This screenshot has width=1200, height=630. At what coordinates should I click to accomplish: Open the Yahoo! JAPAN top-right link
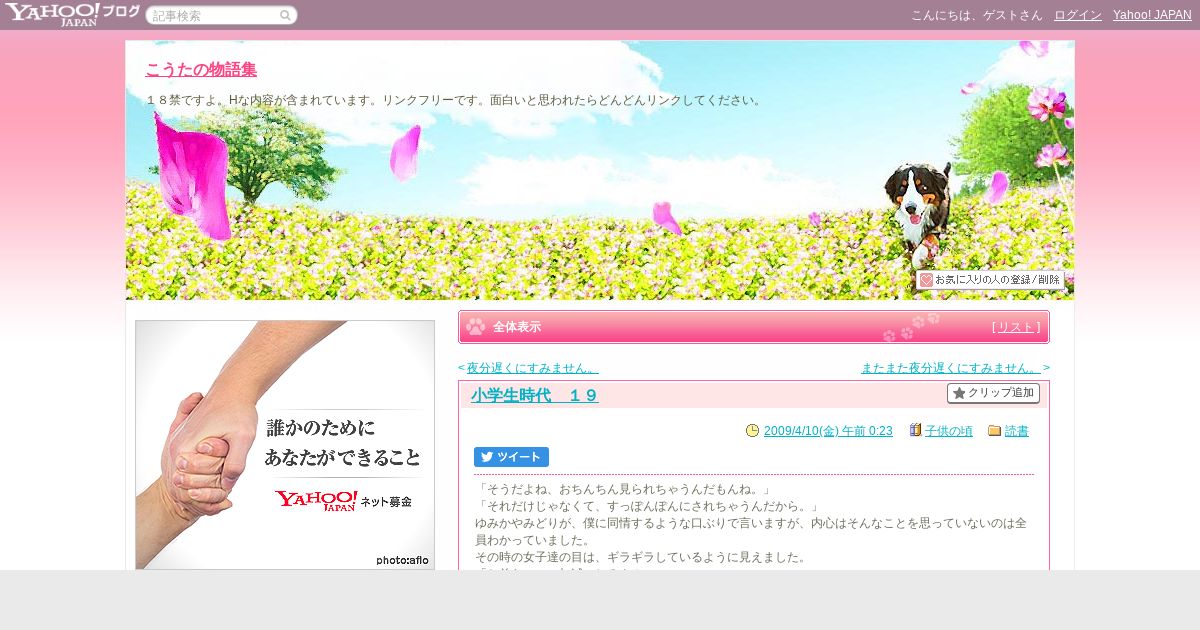1152,15
